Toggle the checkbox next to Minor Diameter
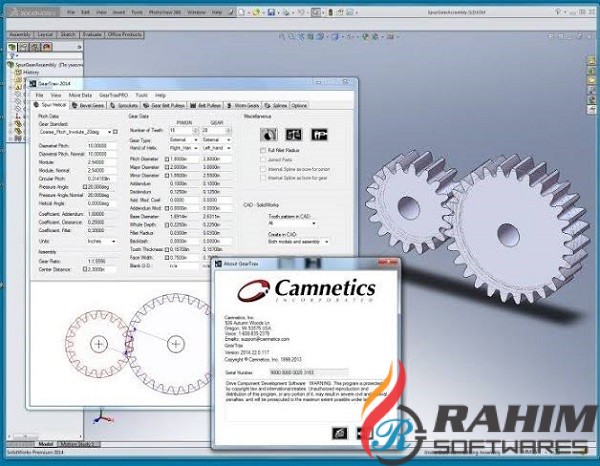The height and width of the screenshot is (466, 600). [x=167, y=175]
